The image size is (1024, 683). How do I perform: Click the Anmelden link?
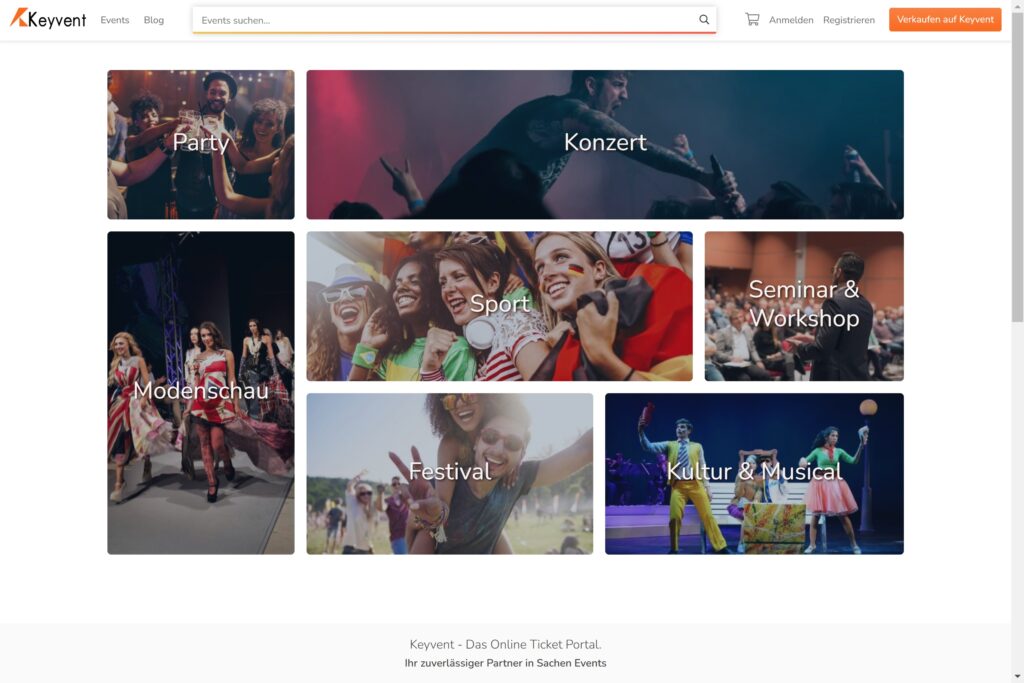pyautogui.click(x=791, y=20)
